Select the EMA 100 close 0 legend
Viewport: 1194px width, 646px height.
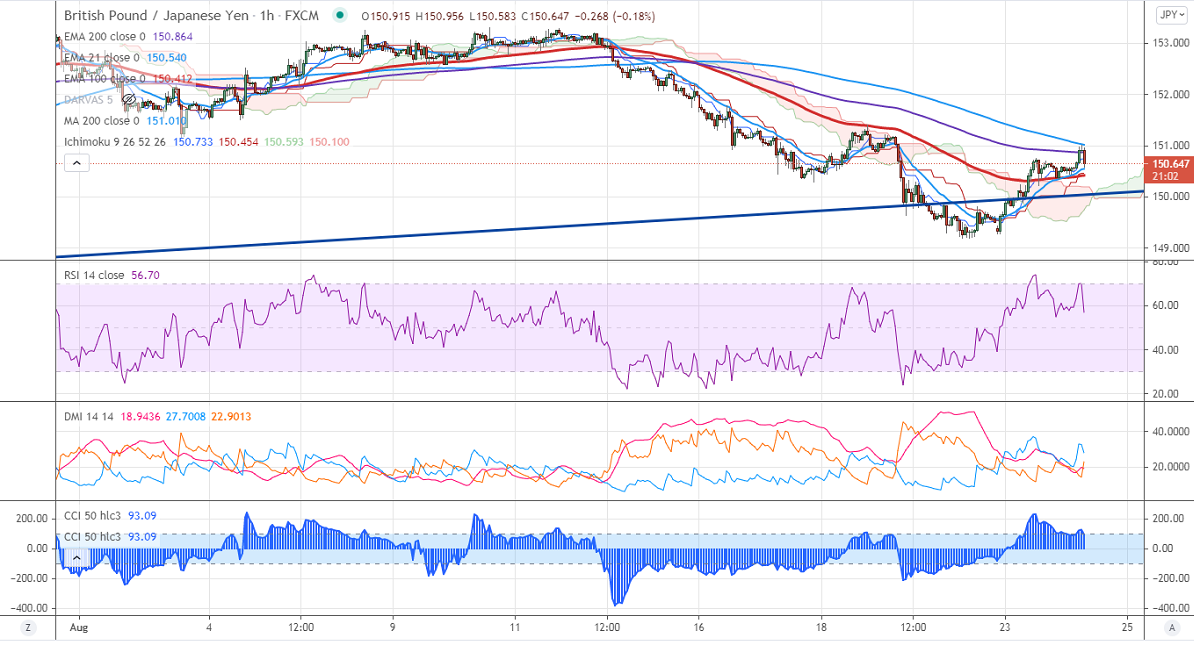tap(104, 79)
